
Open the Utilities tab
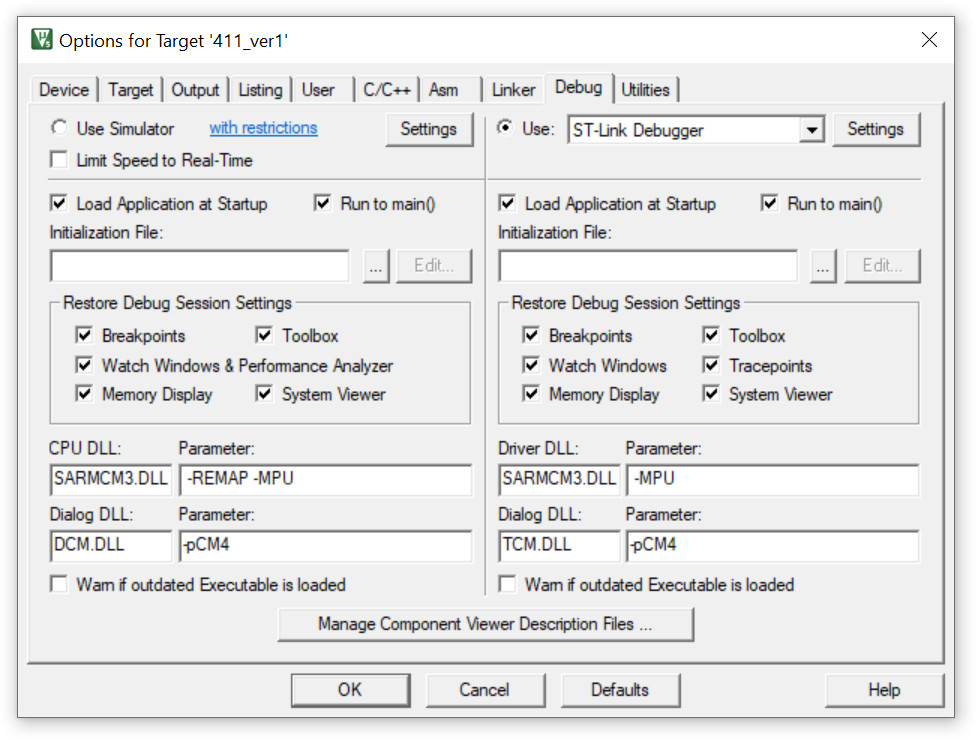pos(645,90)
